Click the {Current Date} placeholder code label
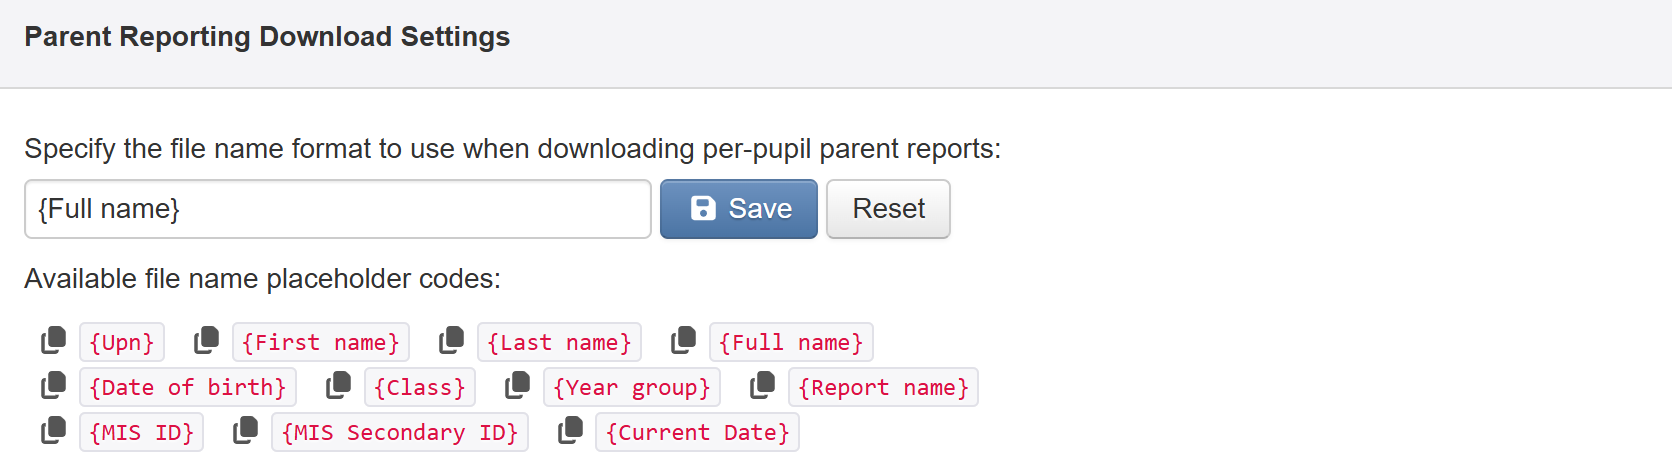Screen dimensions: 1672x469 pos(697,433)
